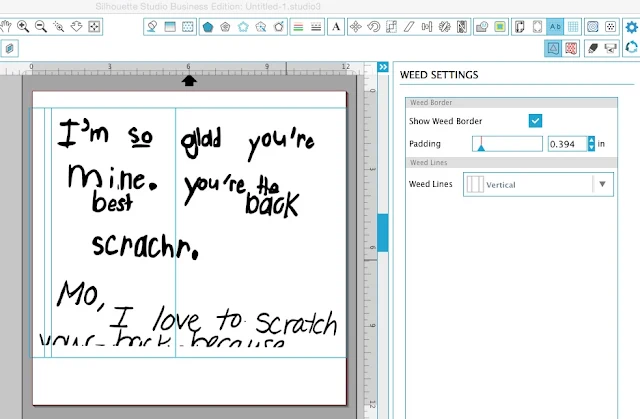Open the Text Style panel icon
Image resolution: width=640 pixels, height=419 pixels.
pos(336,27)
